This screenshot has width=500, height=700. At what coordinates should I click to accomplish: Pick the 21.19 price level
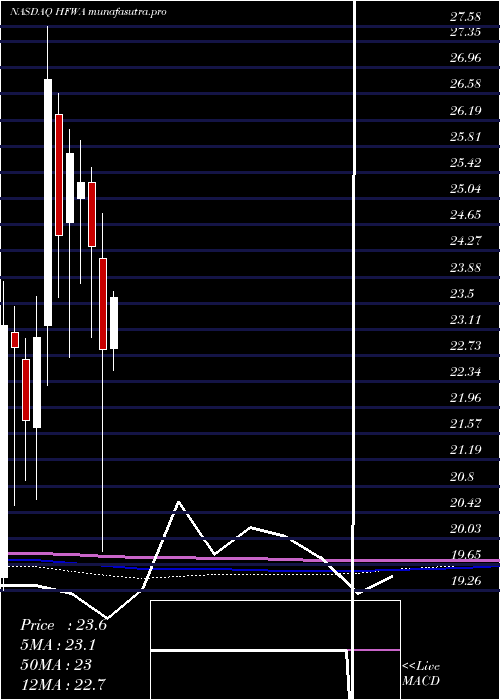click(x=465, y=450)
